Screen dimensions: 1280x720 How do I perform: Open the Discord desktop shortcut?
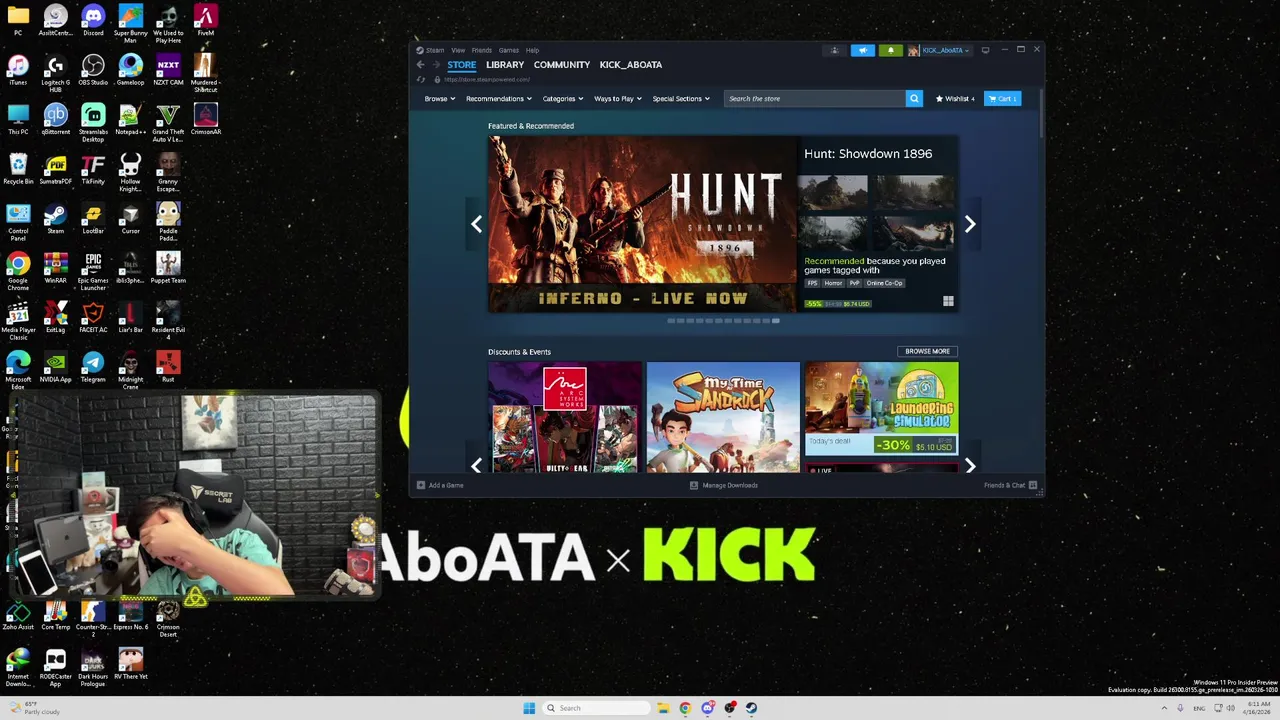coord(93,20)
